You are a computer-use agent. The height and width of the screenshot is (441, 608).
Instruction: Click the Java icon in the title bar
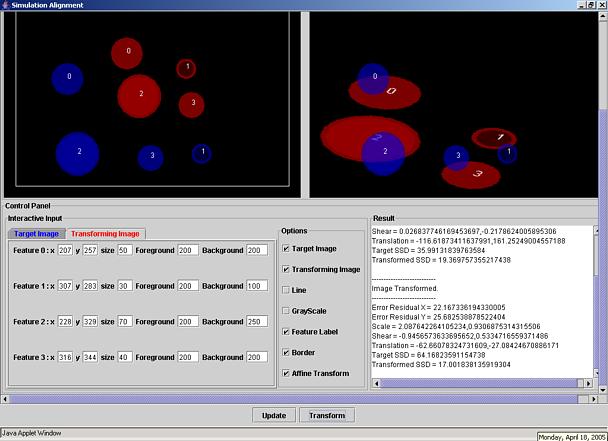pyautogui.click(x=7, y=6)
